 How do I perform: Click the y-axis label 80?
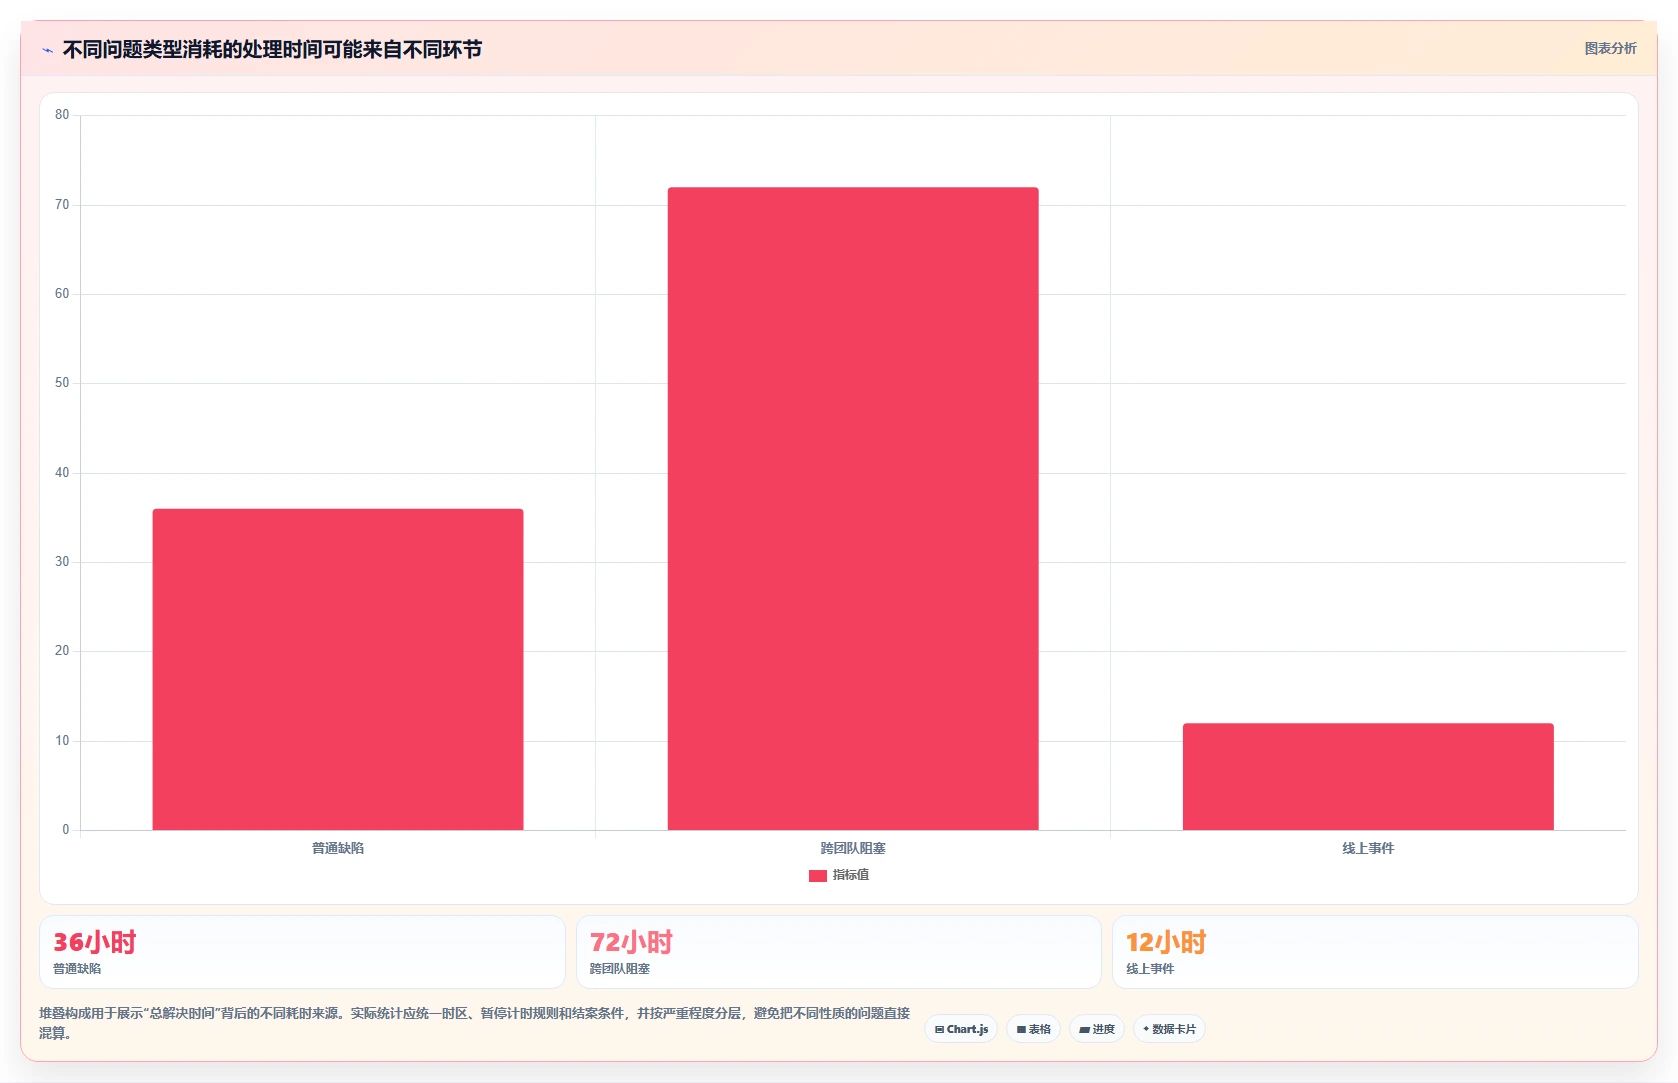(62, 115)
